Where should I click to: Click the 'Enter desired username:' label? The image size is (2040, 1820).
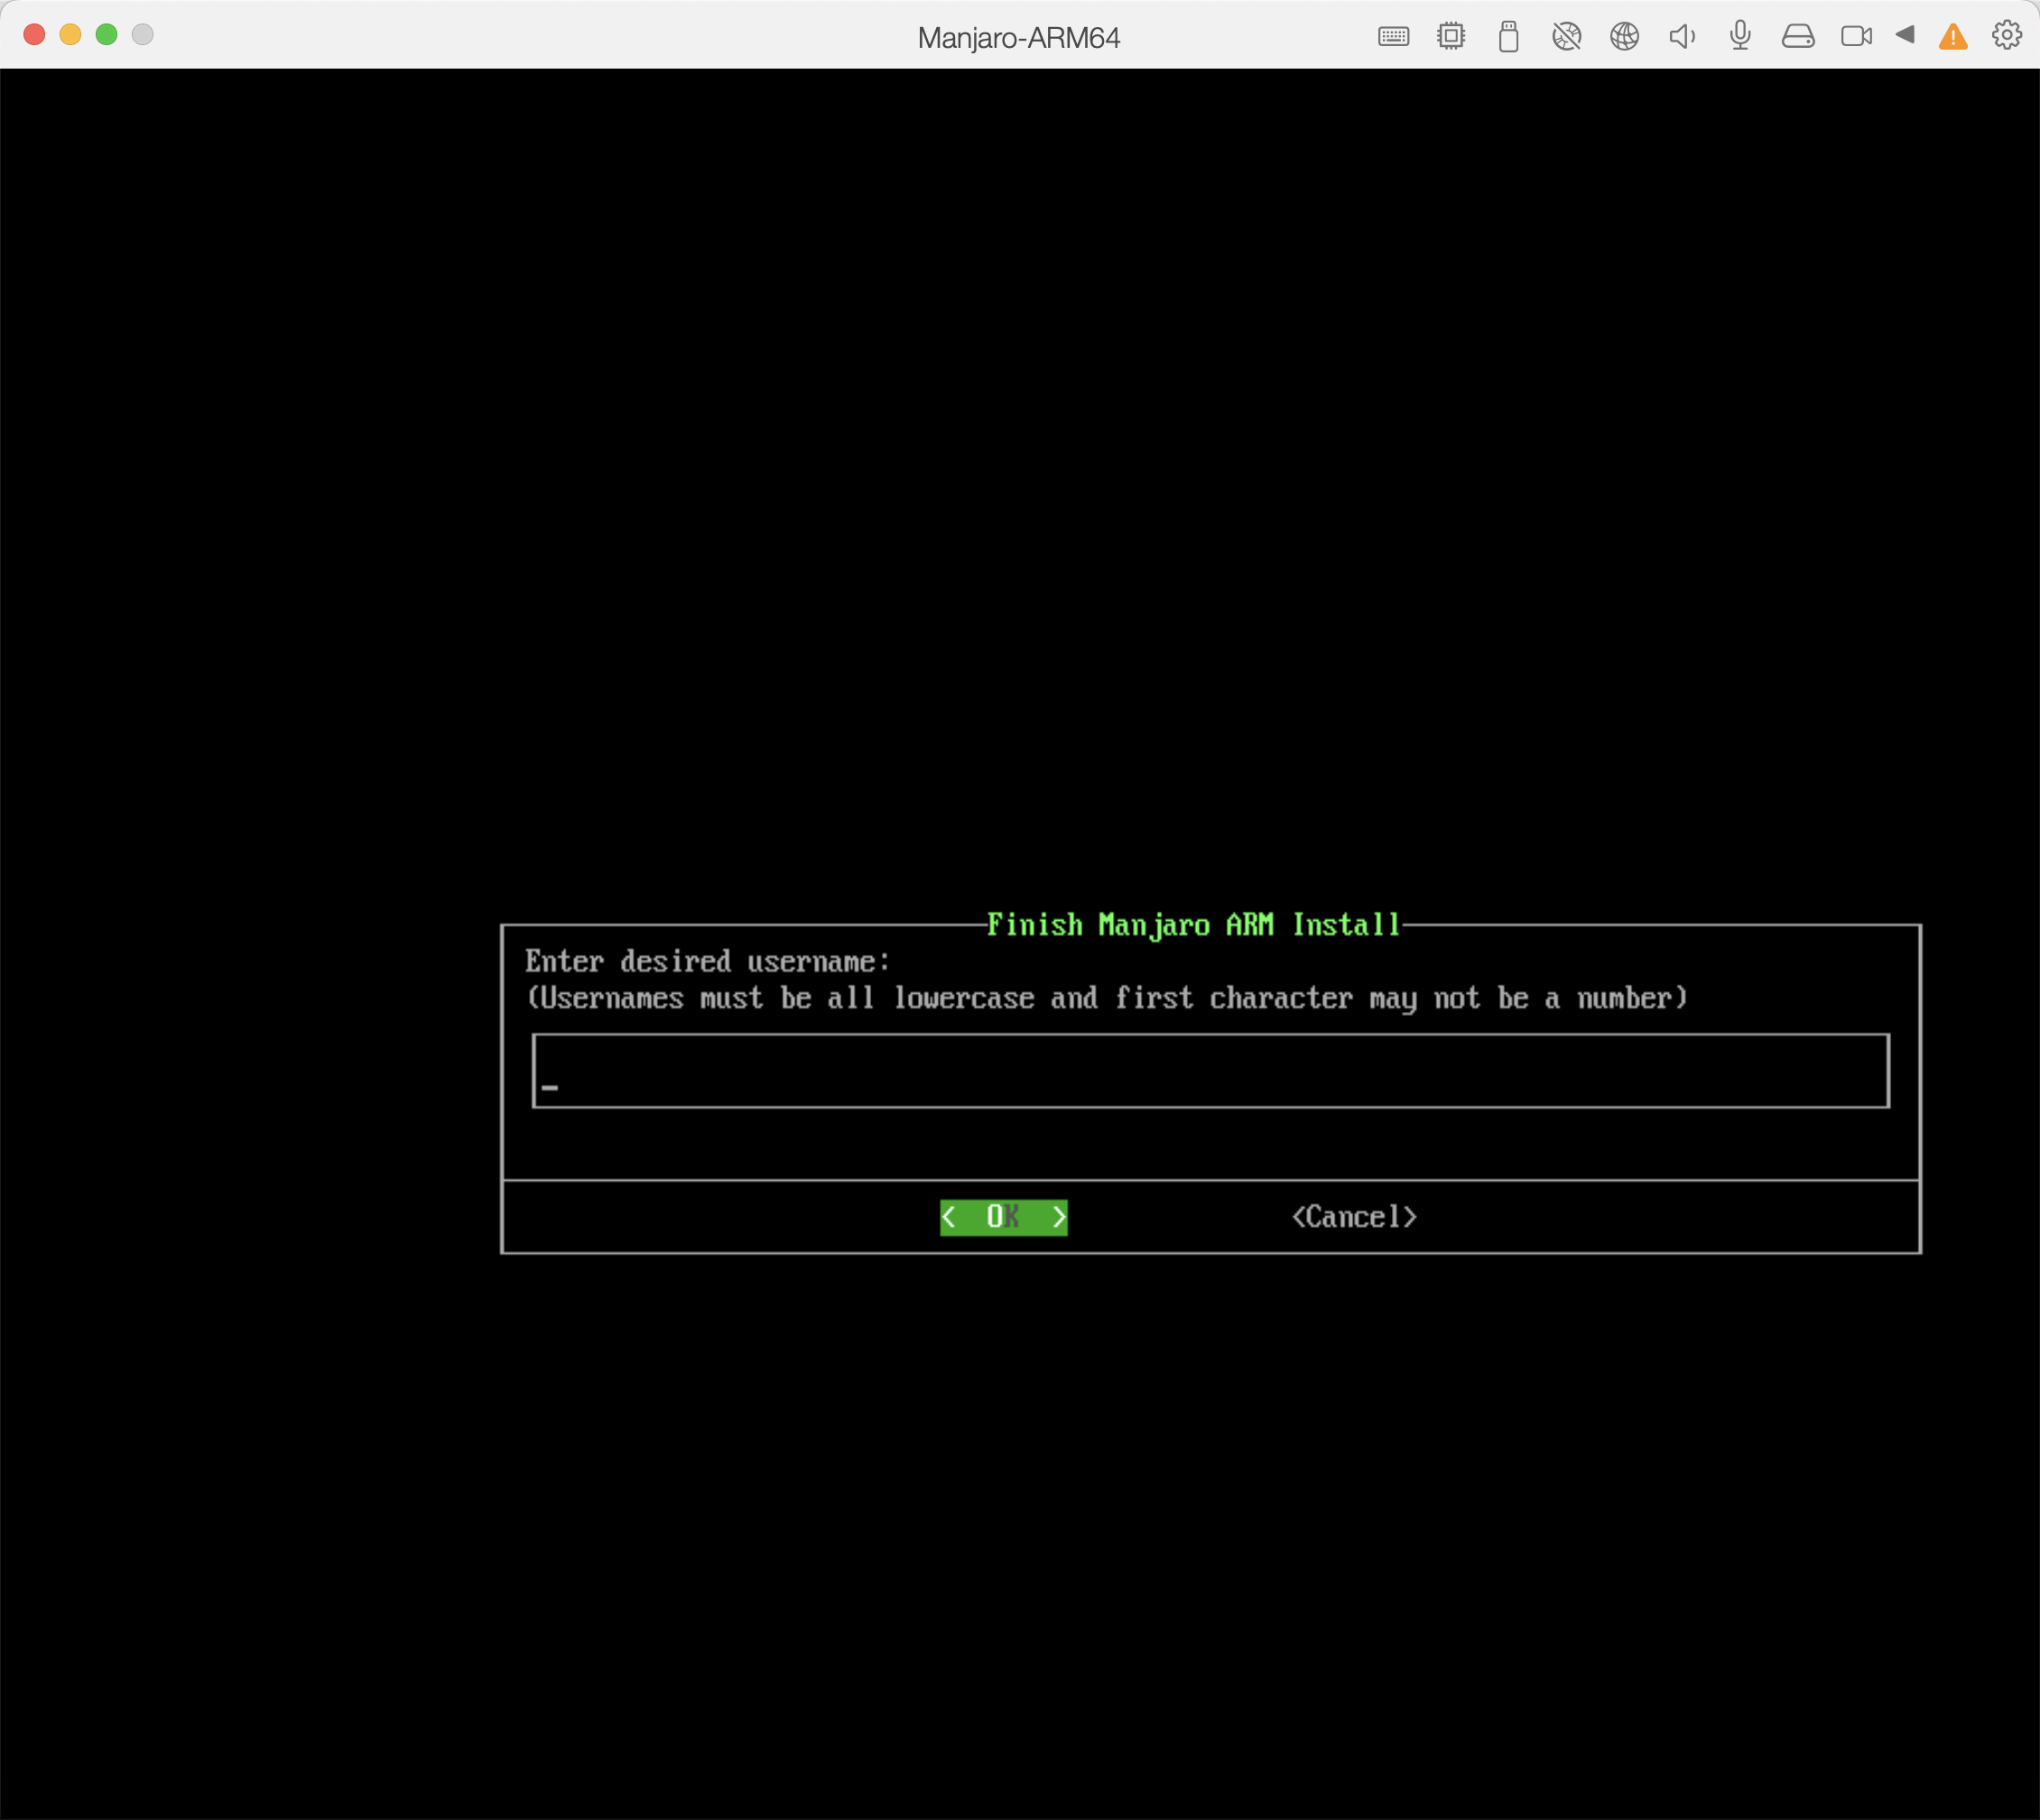click(x=707, y=962)
